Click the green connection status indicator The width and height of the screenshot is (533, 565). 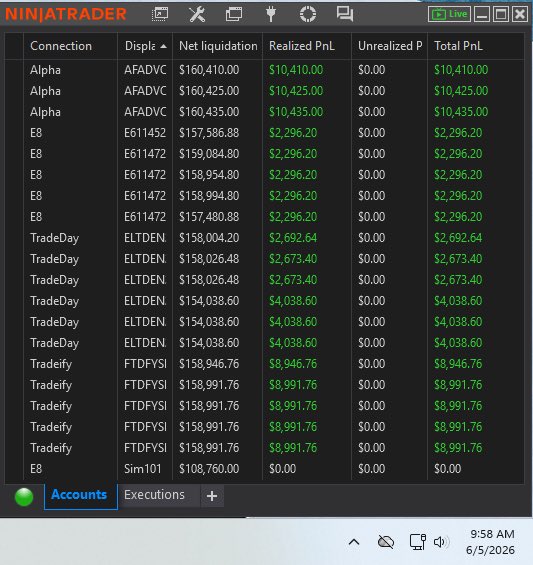(x=24, y=497)
